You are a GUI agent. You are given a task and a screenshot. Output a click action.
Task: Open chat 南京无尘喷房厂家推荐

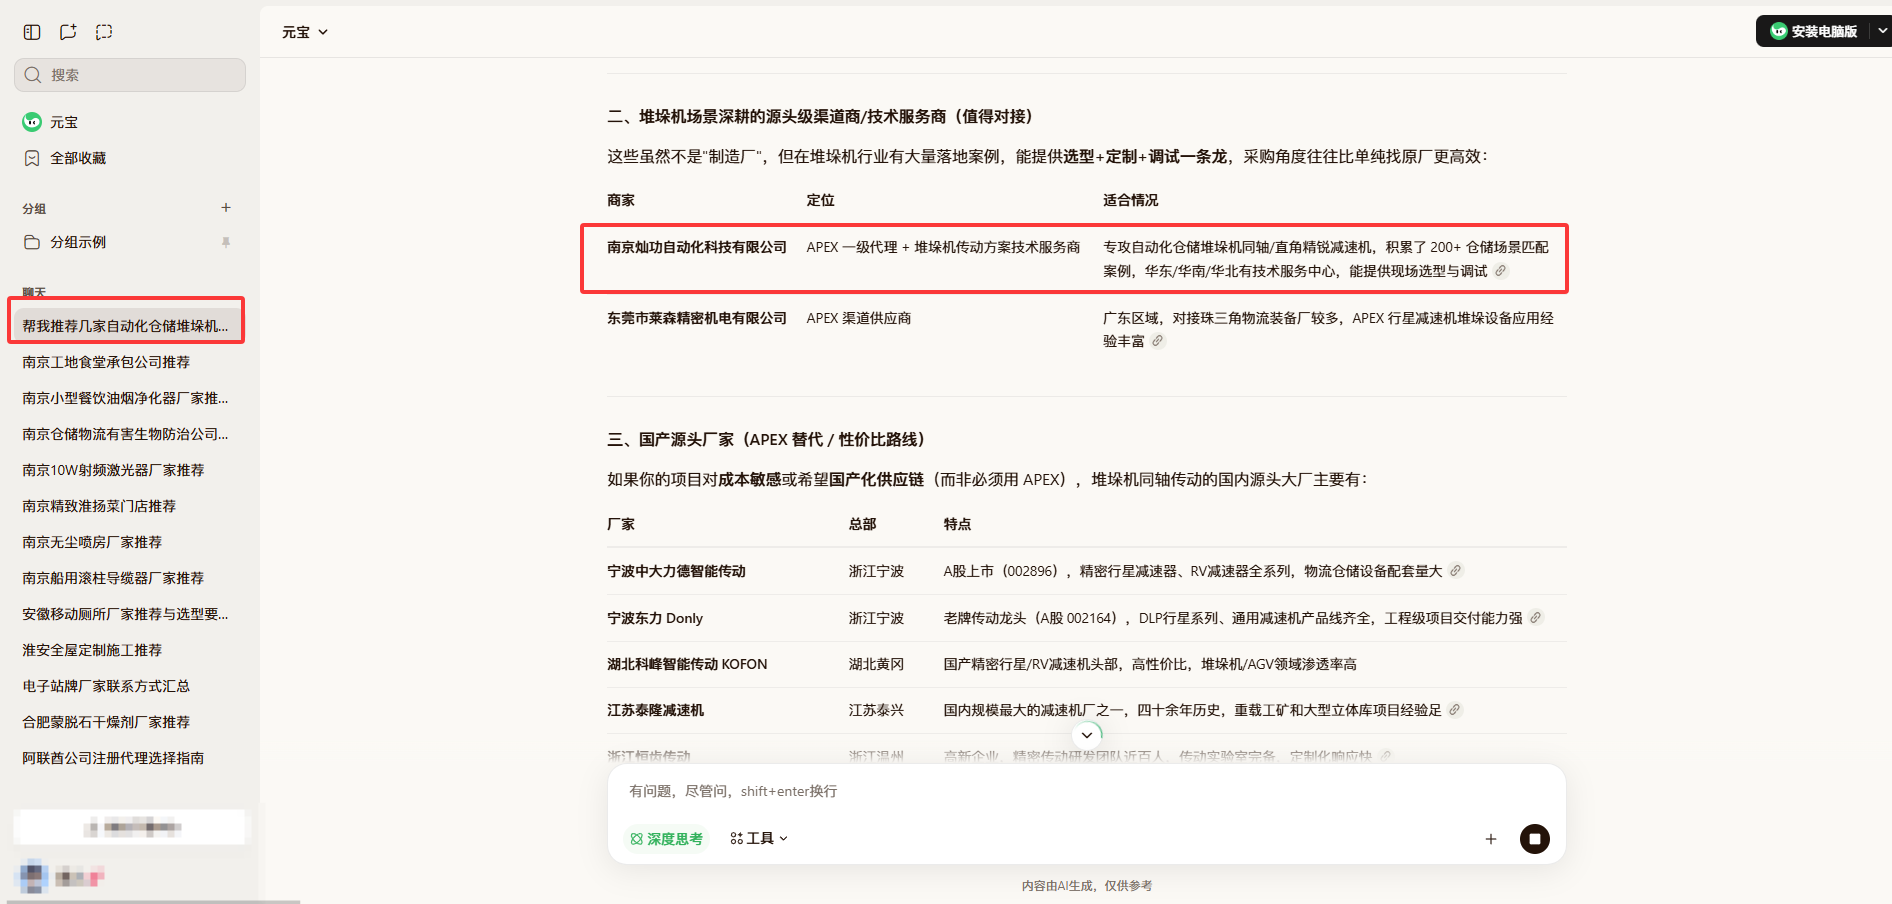[92, 542]
